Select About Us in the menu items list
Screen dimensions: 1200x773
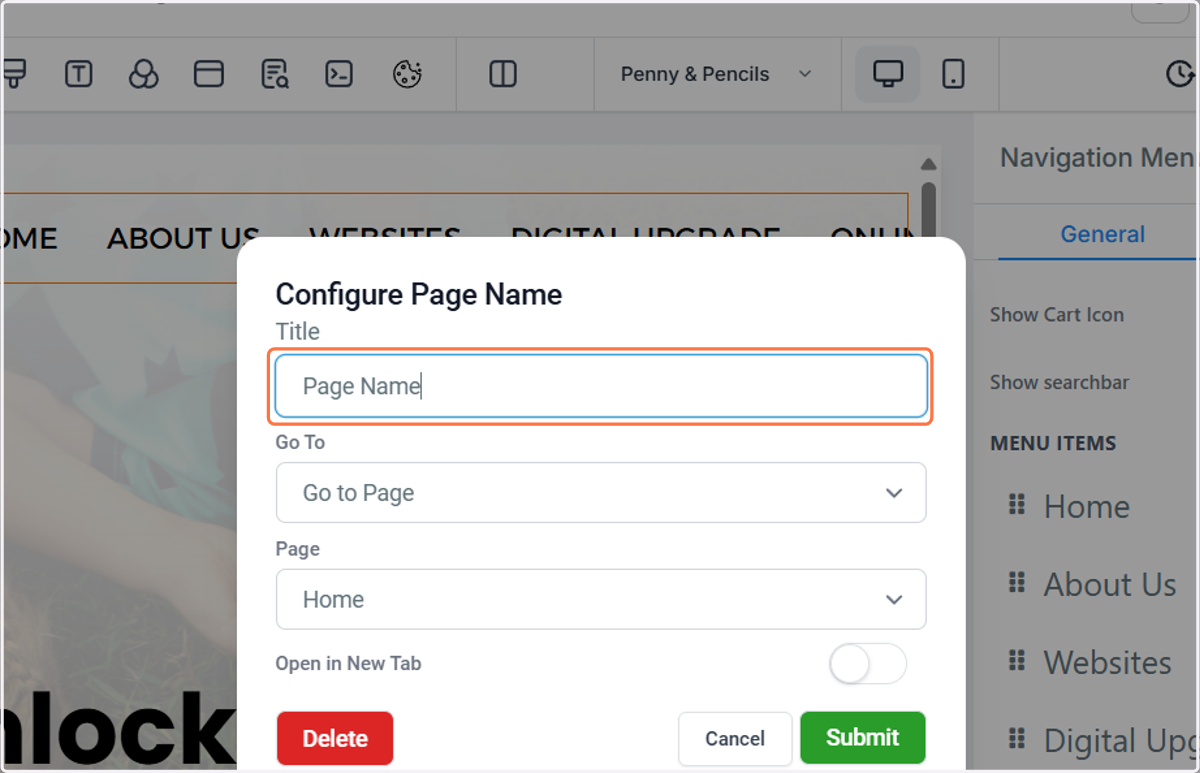point(1110,584)
